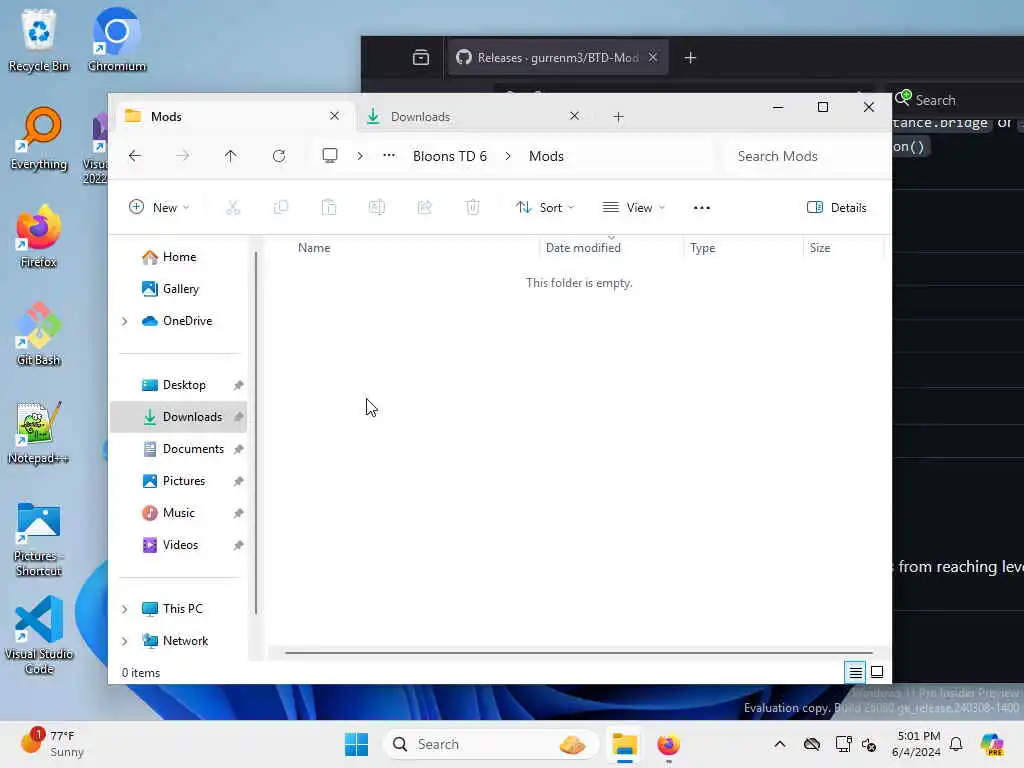The image size is (1024, 768).
Task: Close the Downloads tab
Action: 574,116
